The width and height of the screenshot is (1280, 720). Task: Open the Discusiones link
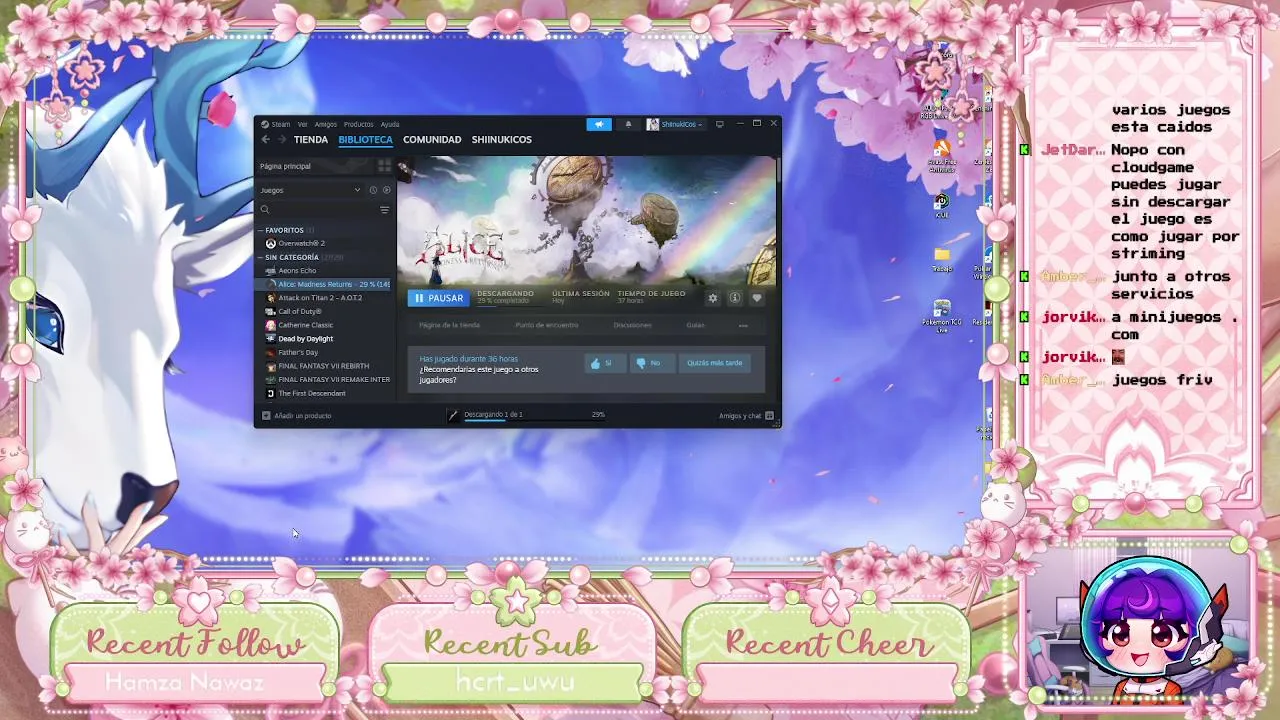[632, 325]
